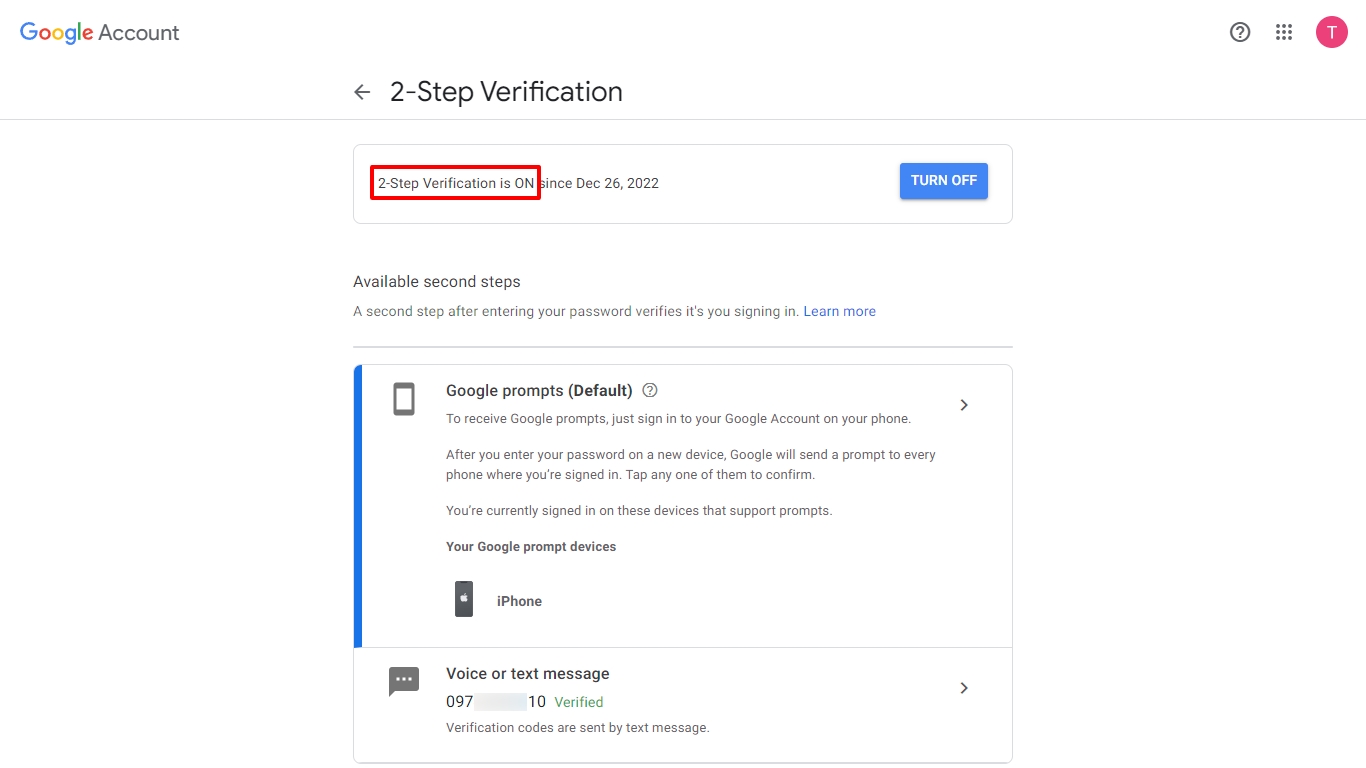
Task: Expand Google prompts chevron
Action: coord(964,405)
